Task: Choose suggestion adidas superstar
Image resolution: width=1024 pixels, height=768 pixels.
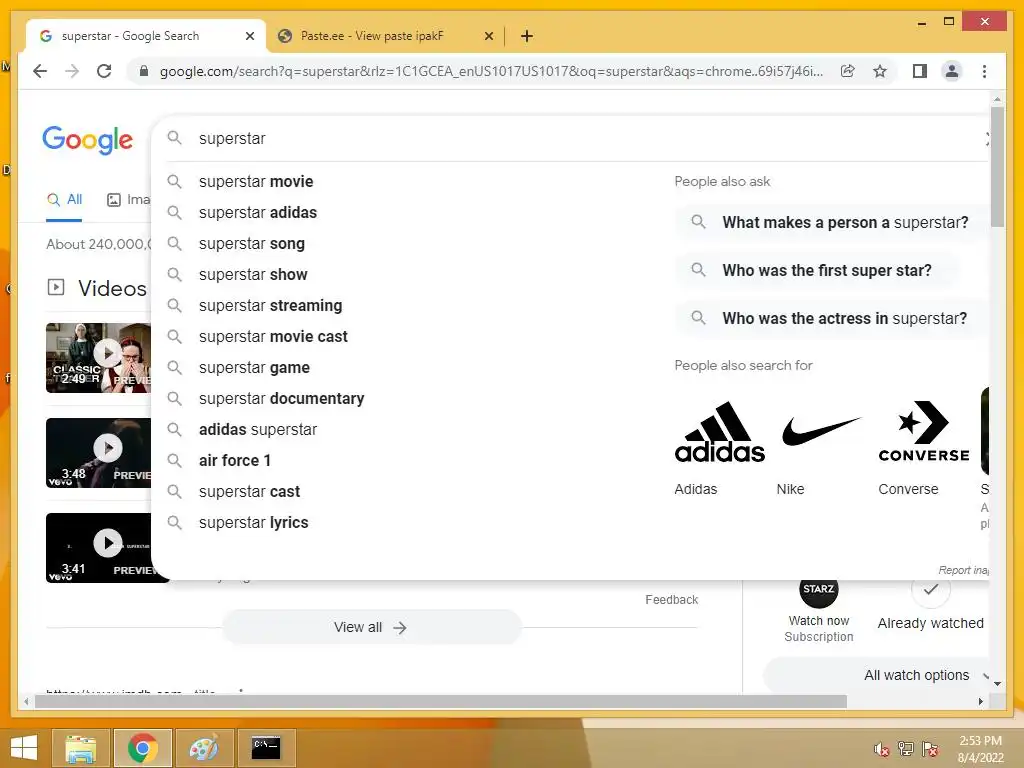Action: (x=258, y=430)
